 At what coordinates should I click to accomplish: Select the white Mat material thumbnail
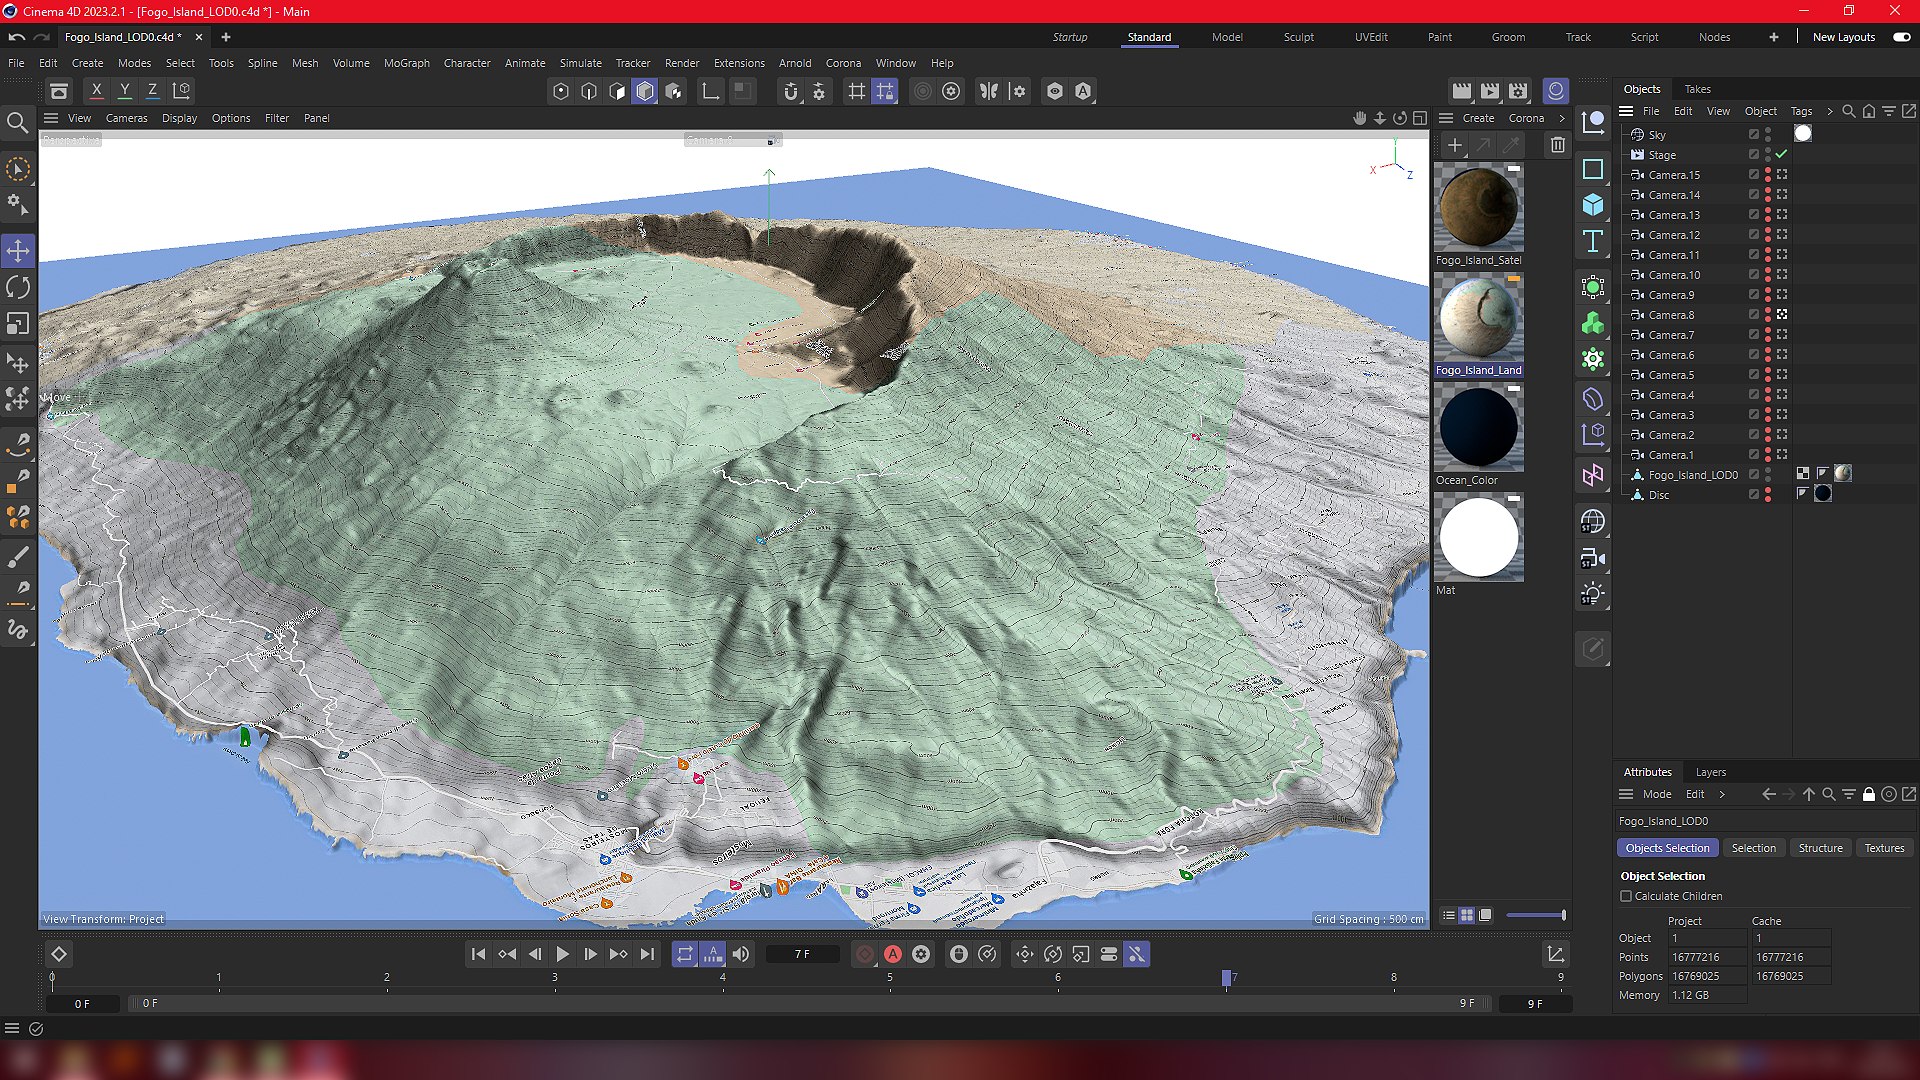click(x=1478, y=537)
